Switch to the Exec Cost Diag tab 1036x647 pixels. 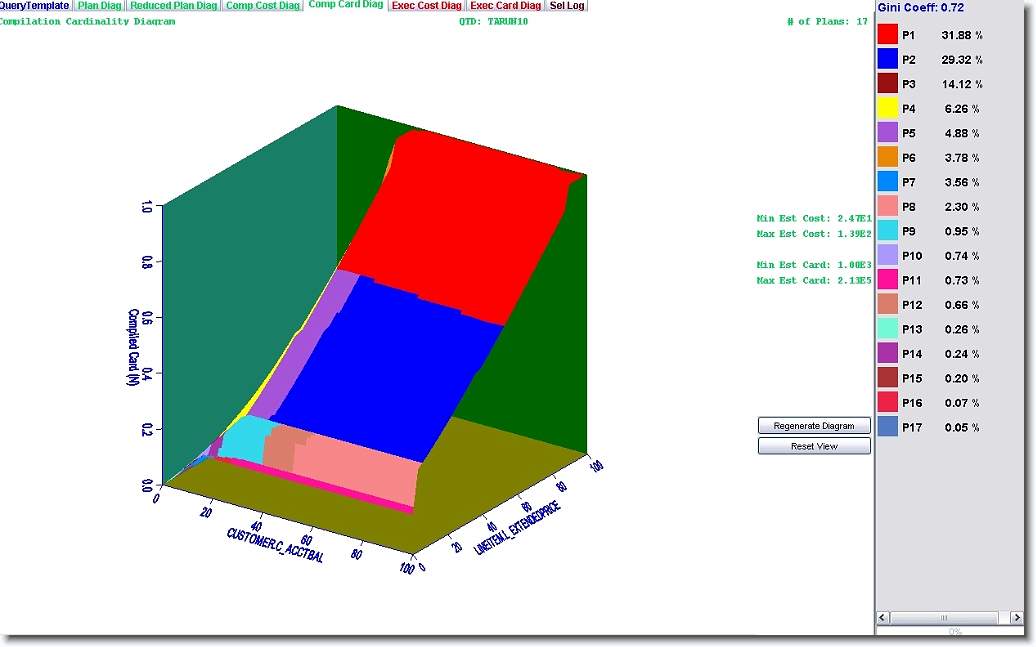tap(426, 6)
